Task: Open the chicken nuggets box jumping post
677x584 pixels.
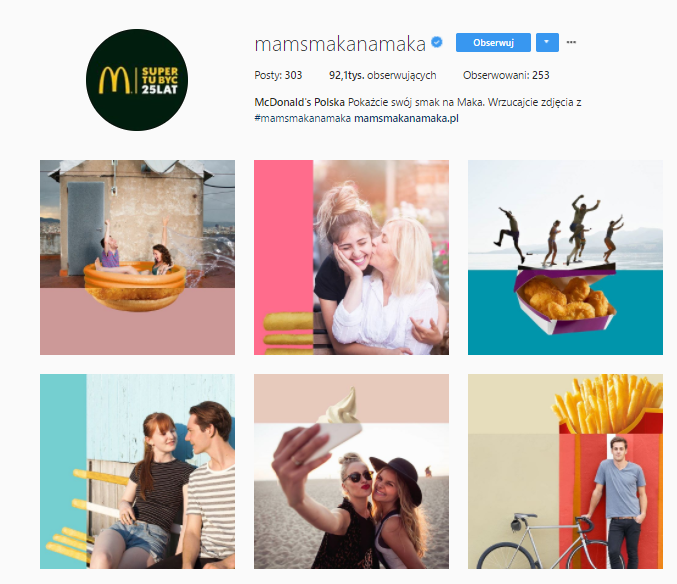Action: pyautogui.click(x=565, y=258)
